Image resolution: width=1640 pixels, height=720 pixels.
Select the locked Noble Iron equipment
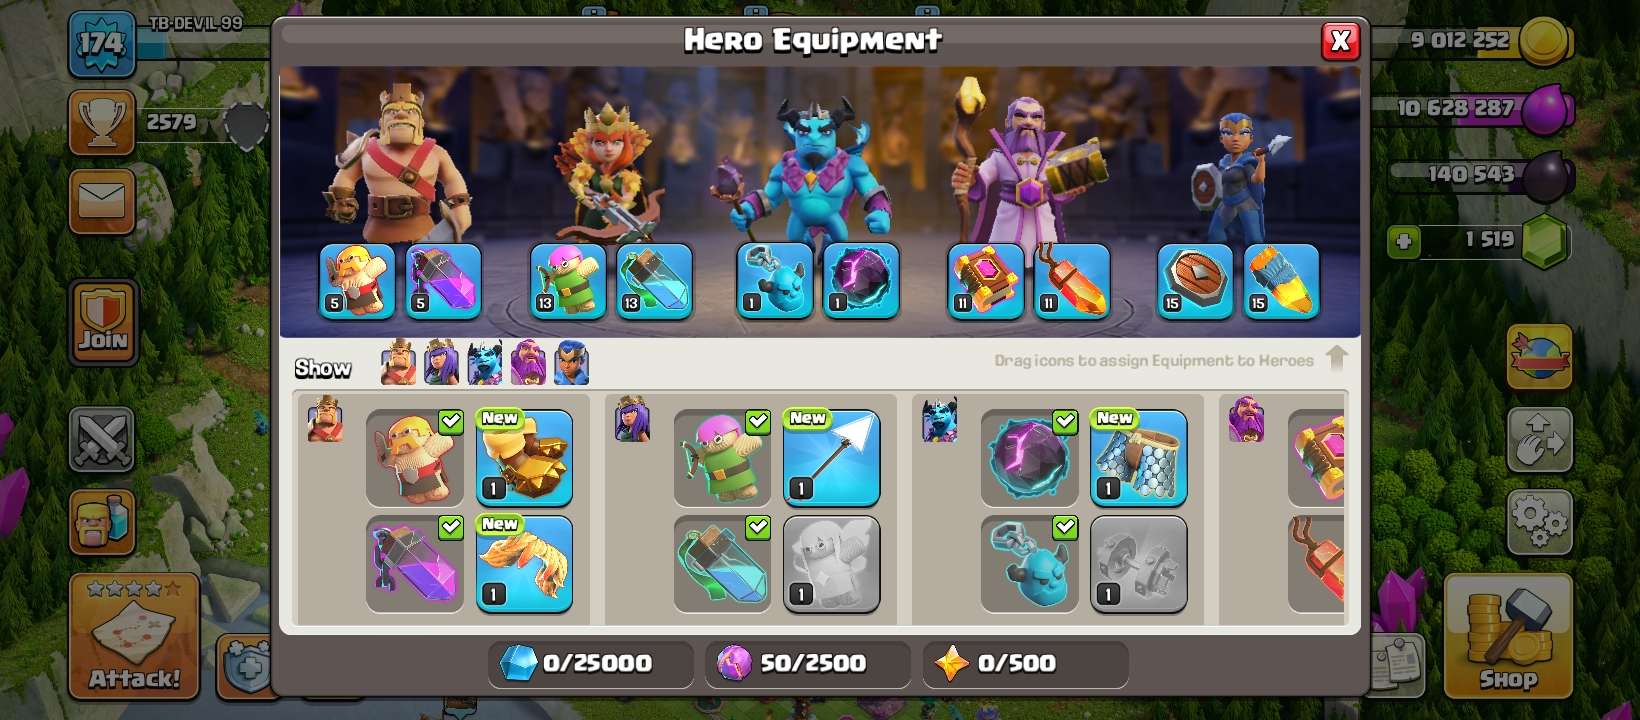pyautogui.click(x=1138, y=564)
